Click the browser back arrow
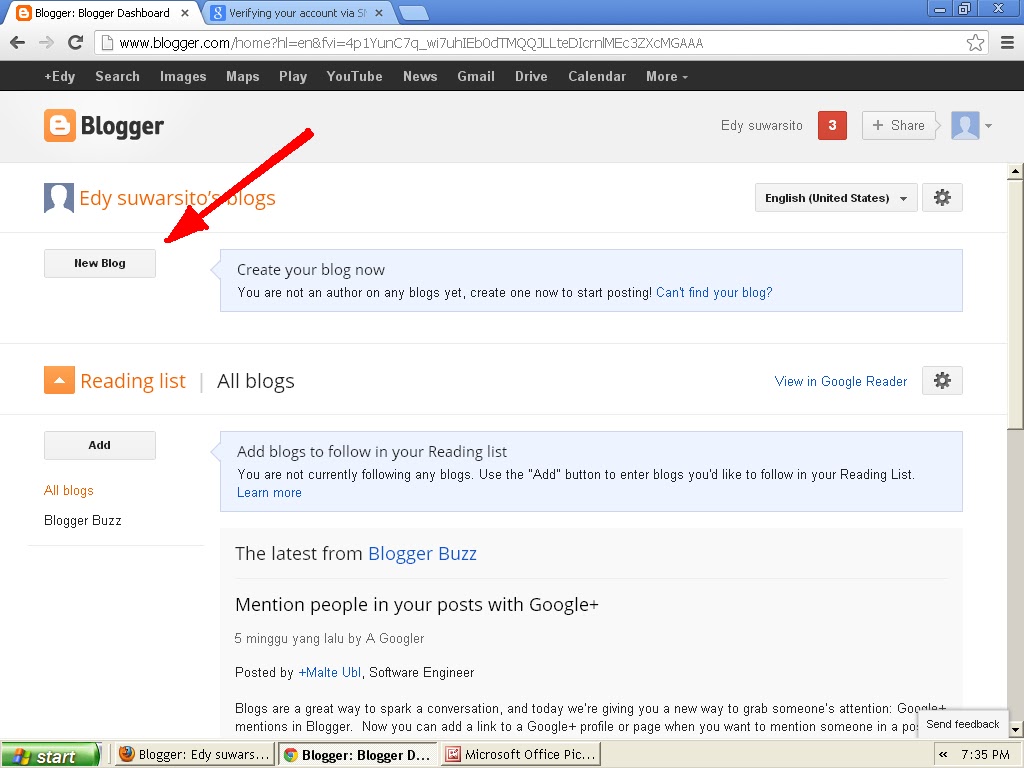The width and height of the screenshot is (1024, 768). [x=18, y=43]
